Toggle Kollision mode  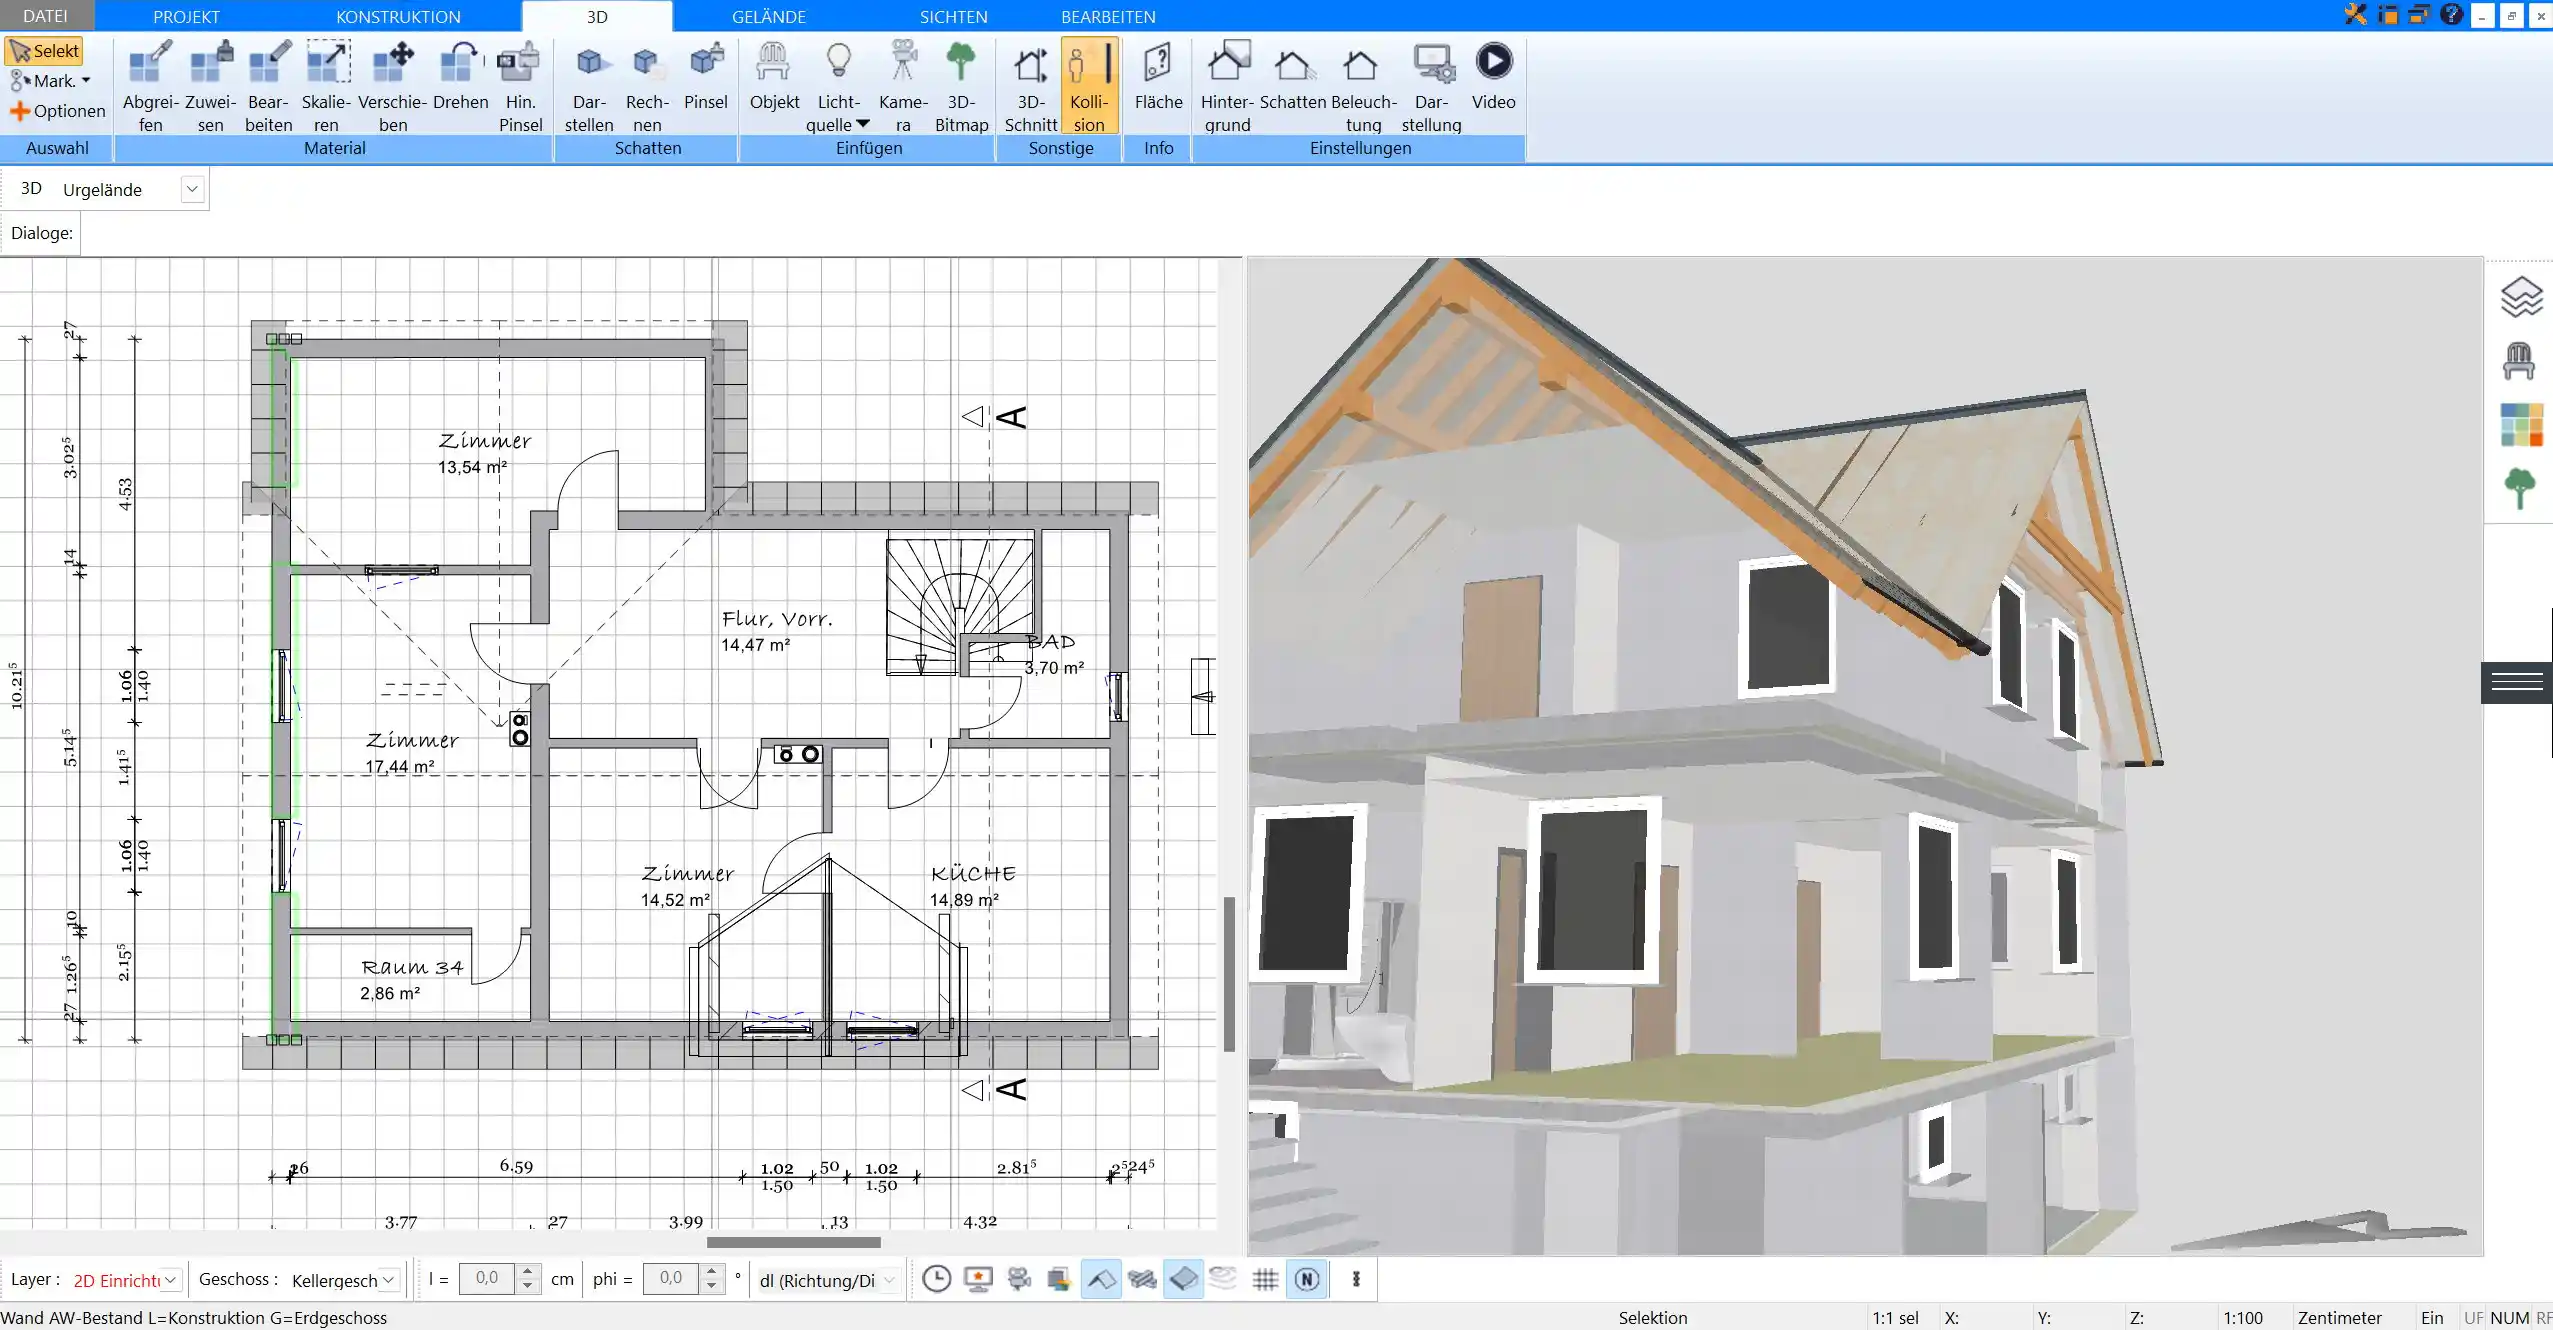coord(1089,86)
